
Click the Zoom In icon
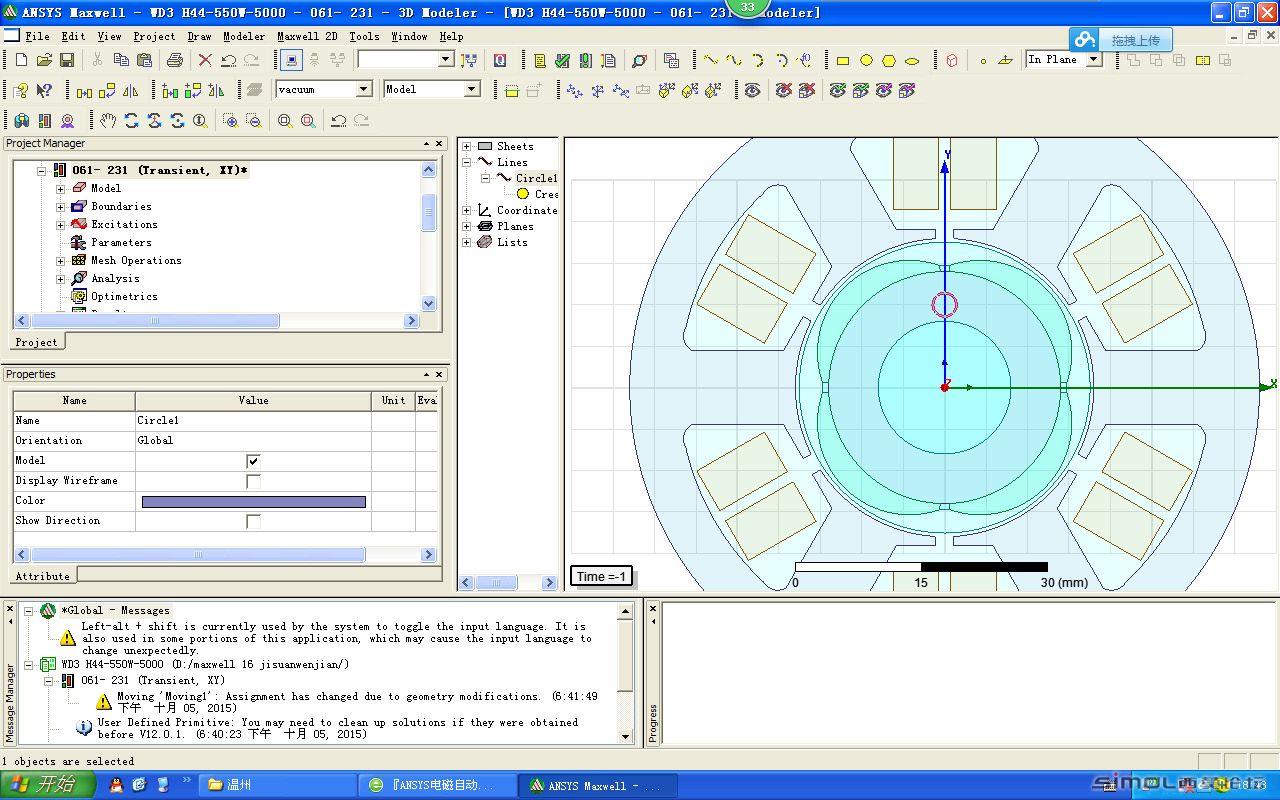click(x=231, y=120)
